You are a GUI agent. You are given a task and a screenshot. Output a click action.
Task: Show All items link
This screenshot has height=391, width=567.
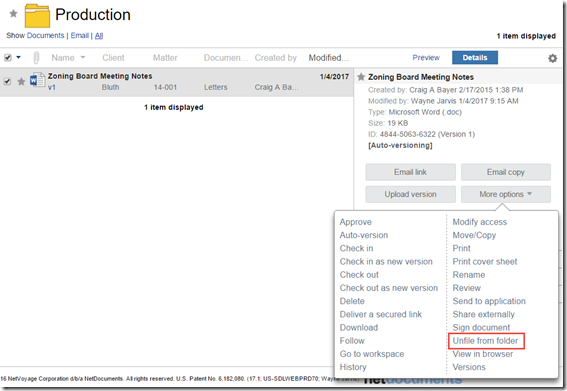coord(99,35)
